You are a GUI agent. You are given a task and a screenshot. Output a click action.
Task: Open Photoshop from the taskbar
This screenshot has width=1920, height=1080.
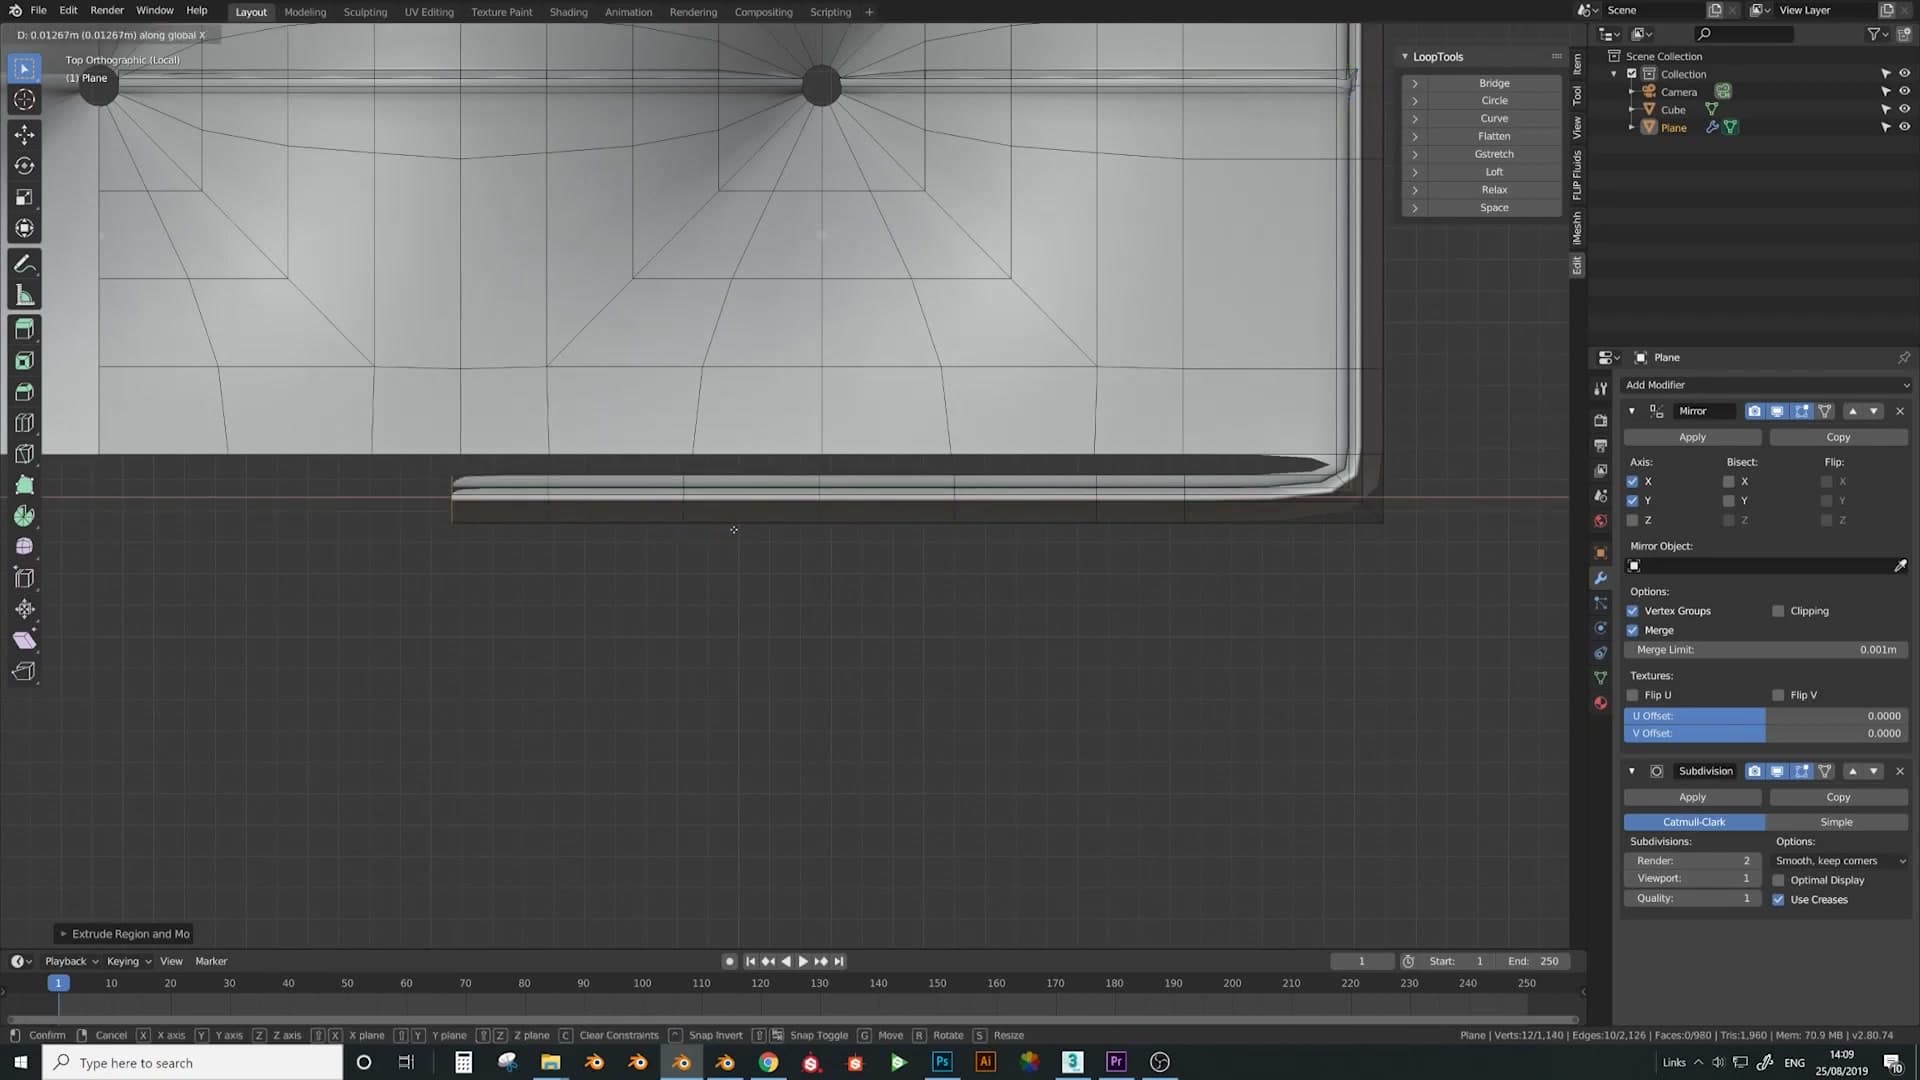(x=942, y=1062)
